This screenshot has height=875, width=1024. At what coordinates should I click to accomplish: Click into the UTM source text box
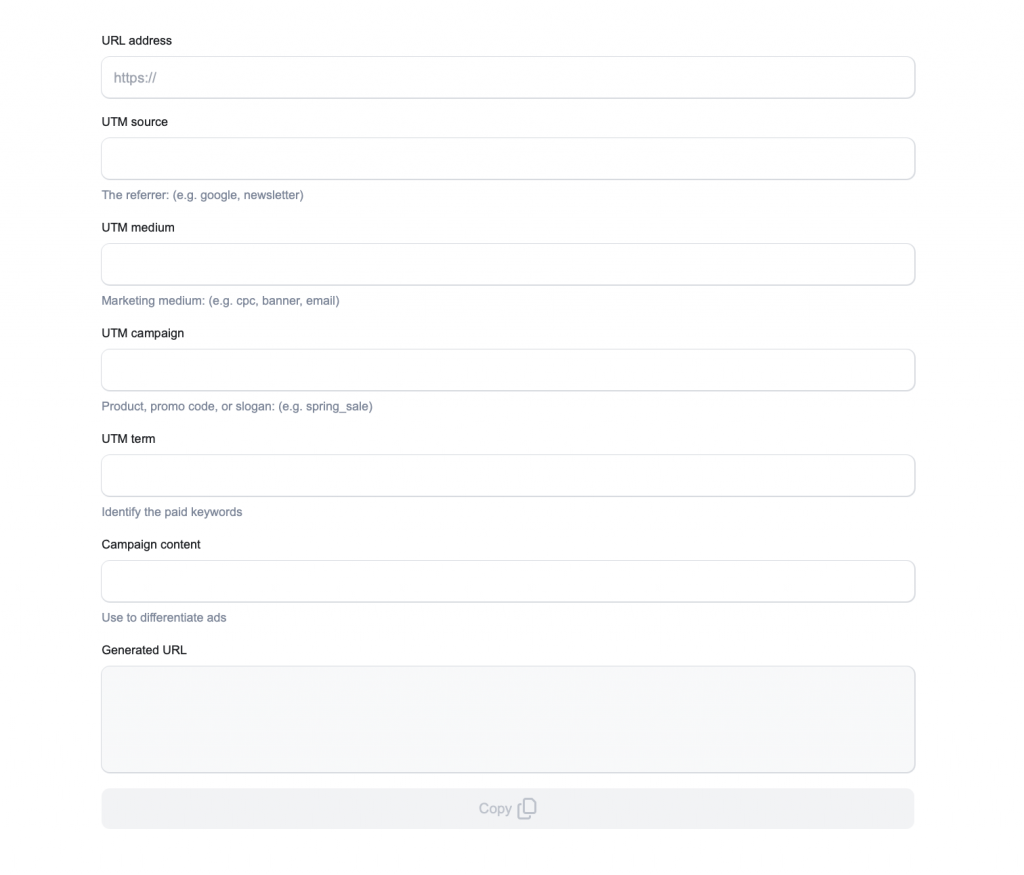508,159
